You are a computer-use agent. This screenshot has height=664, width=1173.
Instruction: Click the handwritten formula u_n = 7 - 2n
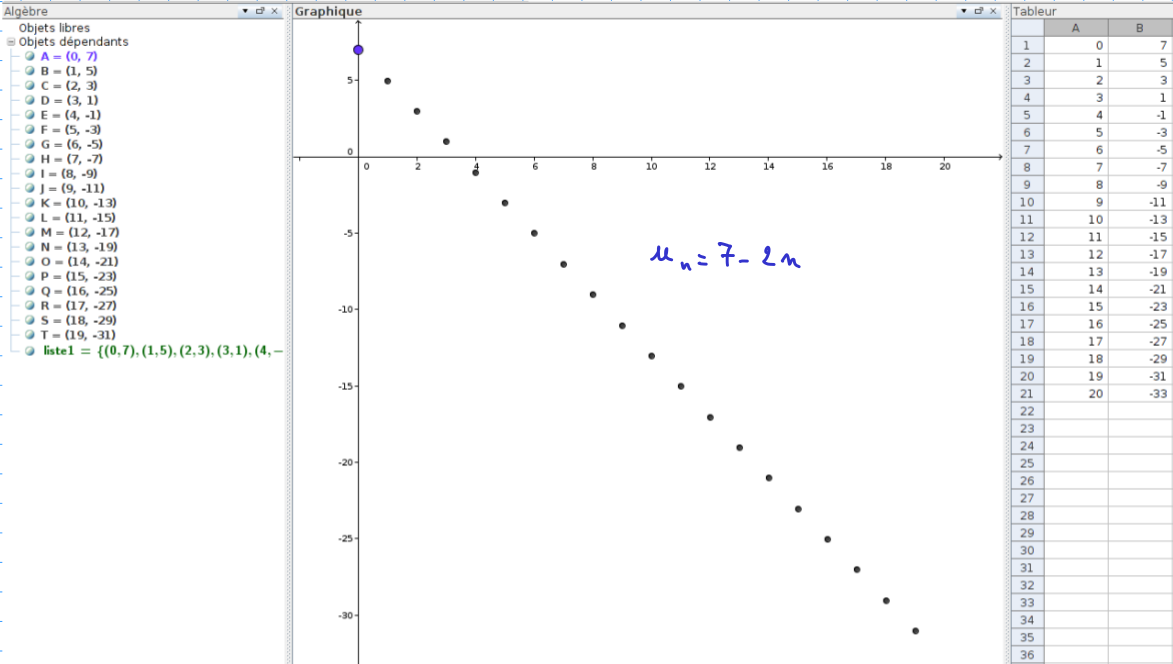[725, 258]
